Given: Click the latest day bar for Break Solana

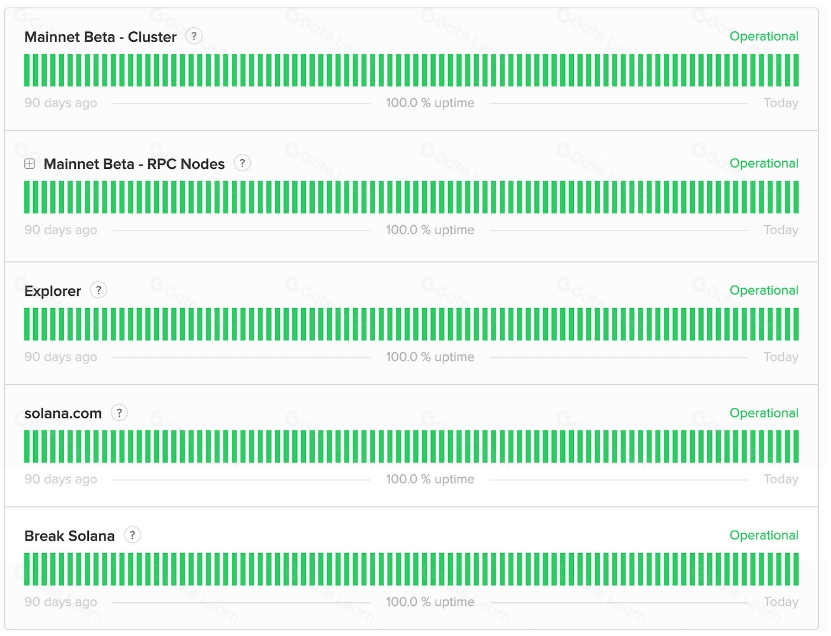Looking at the screenshot, I should pyautogui.click(x=795, y=569).
